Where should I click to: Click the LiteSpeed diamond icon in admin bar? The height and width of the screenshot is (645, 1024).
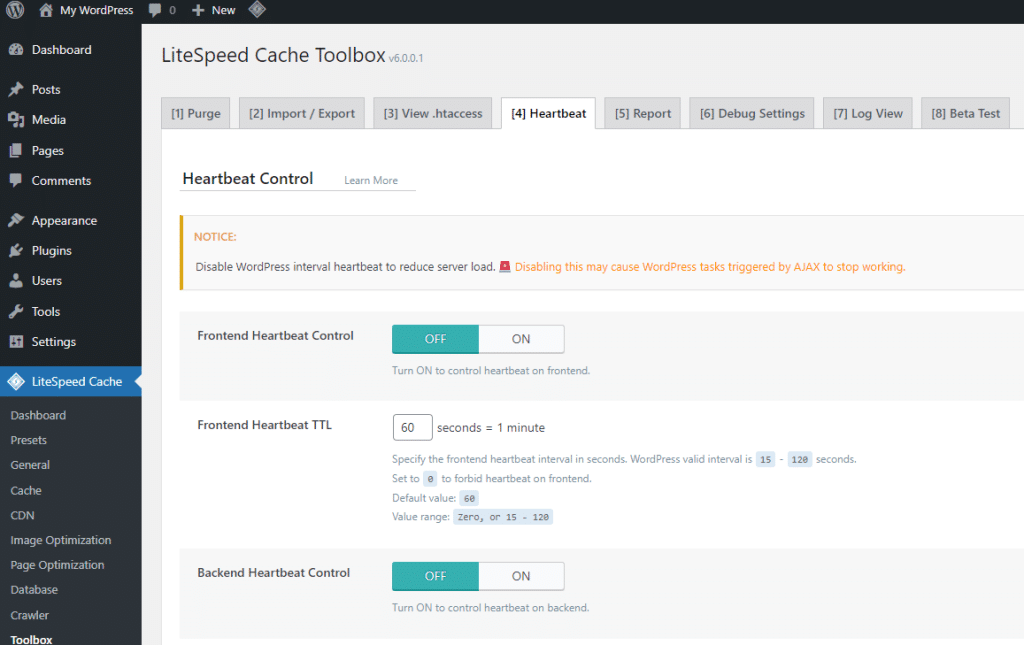pos(257,10)
